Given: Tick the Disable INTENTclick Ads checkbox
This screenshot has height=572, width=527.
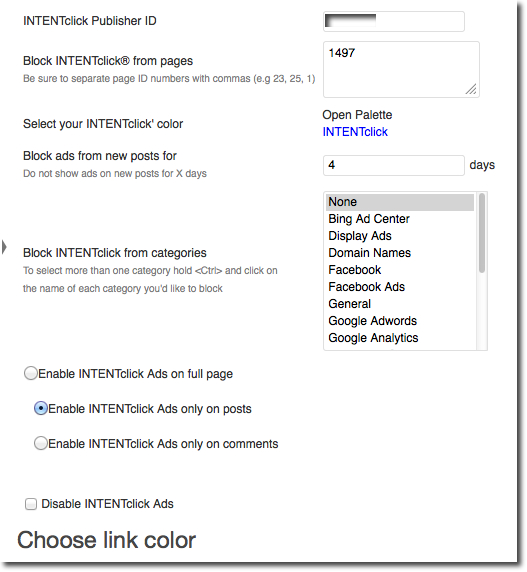Looking at the screenshot, I should pyautogui.click(x=31, y=504).
